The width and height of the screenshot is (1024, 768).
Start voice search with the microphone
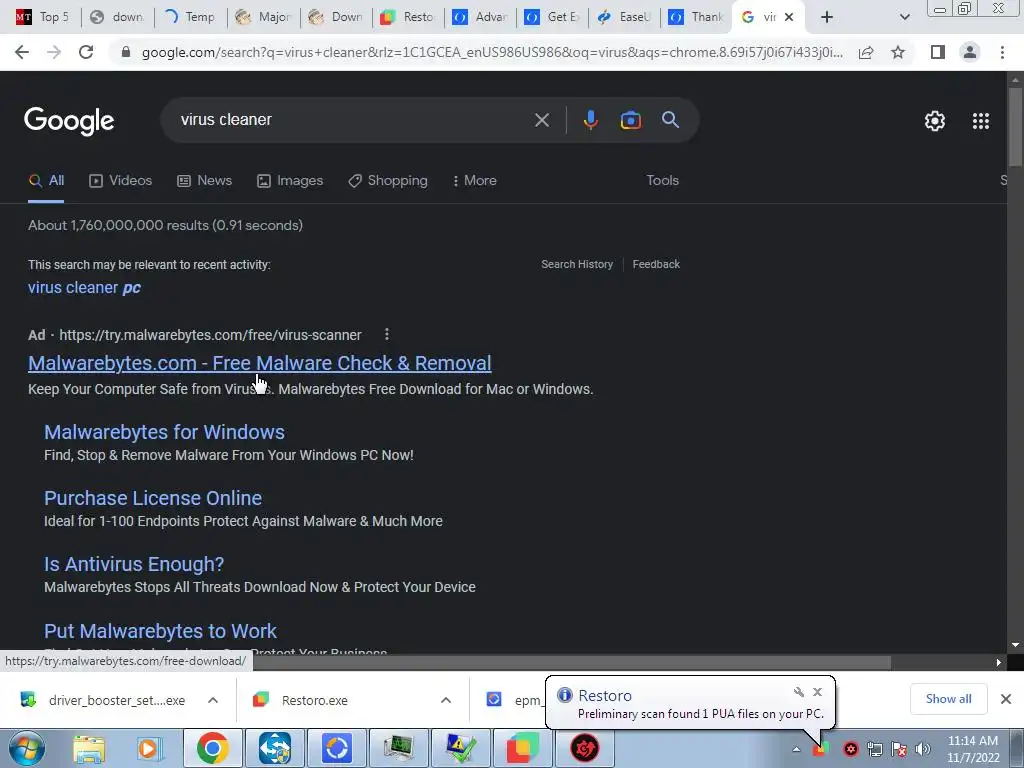[590, 120]
